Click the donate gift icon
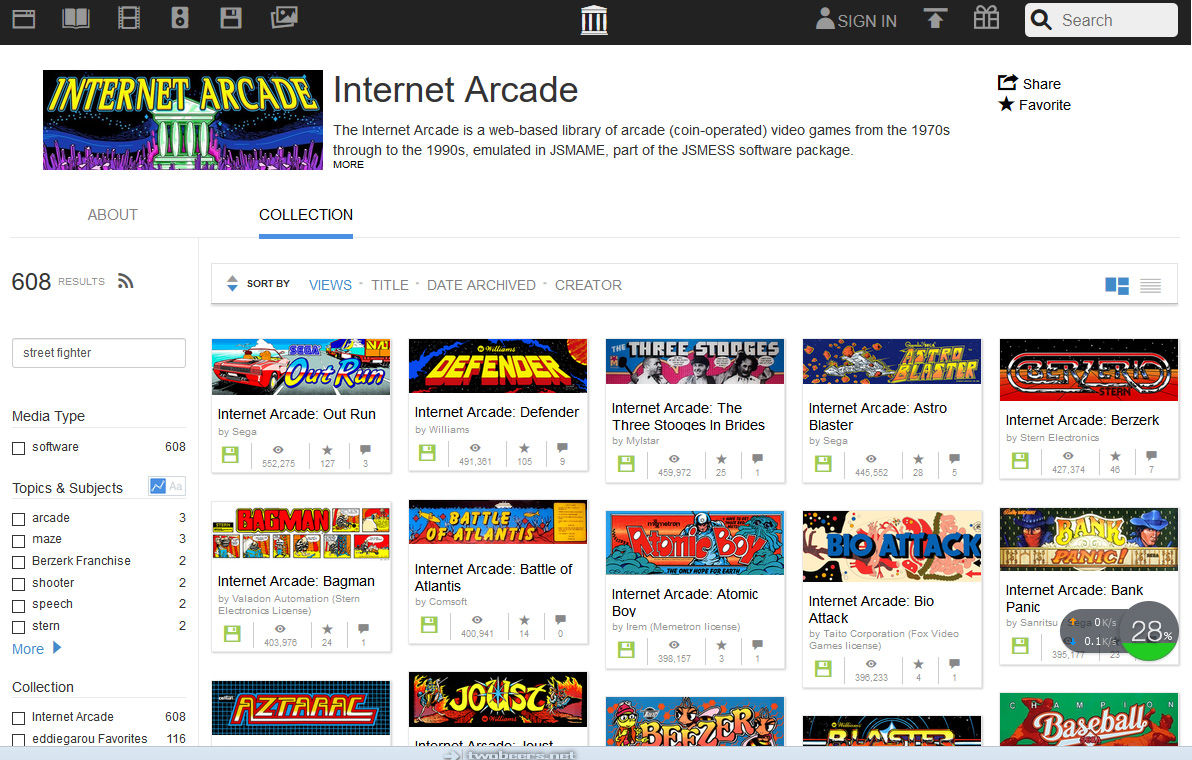Screen dimensions: 1192x760 pos(986,17)
